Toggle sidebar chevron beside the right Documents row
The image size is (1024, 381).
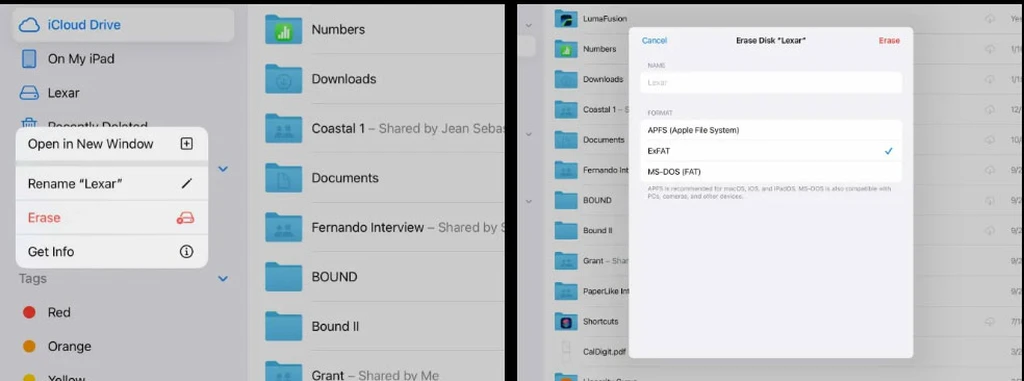(x=528, y=134)
